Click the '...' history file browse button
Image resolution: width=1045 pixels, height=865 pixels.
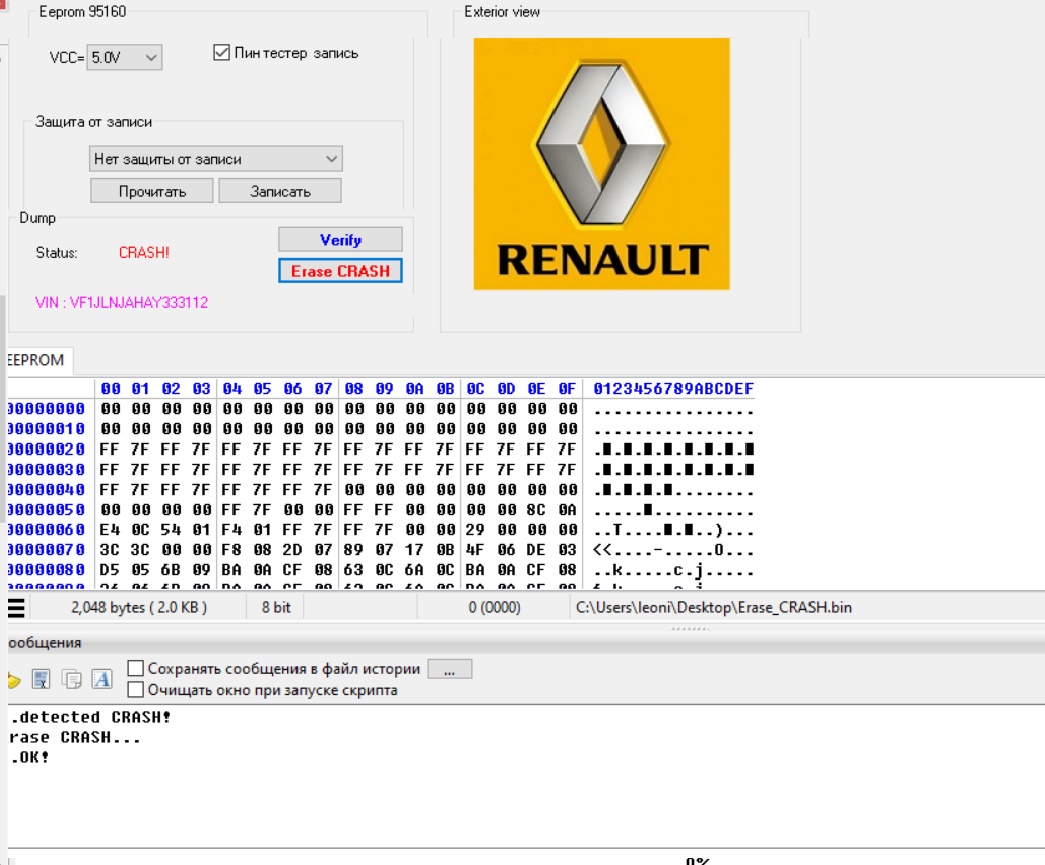tap(449, 670)
